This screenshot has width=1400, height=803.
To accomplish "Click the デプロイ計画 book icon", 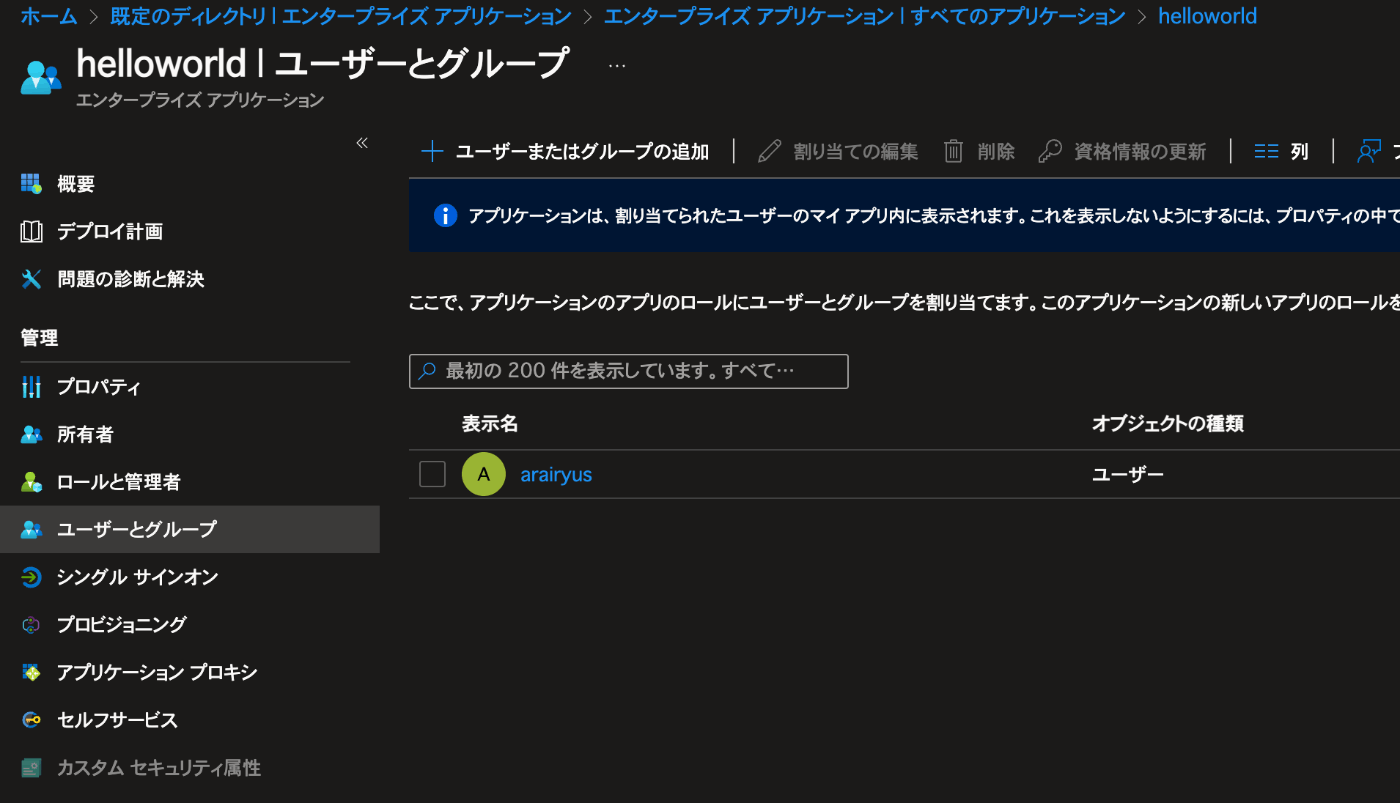I will tap(31, 232).
